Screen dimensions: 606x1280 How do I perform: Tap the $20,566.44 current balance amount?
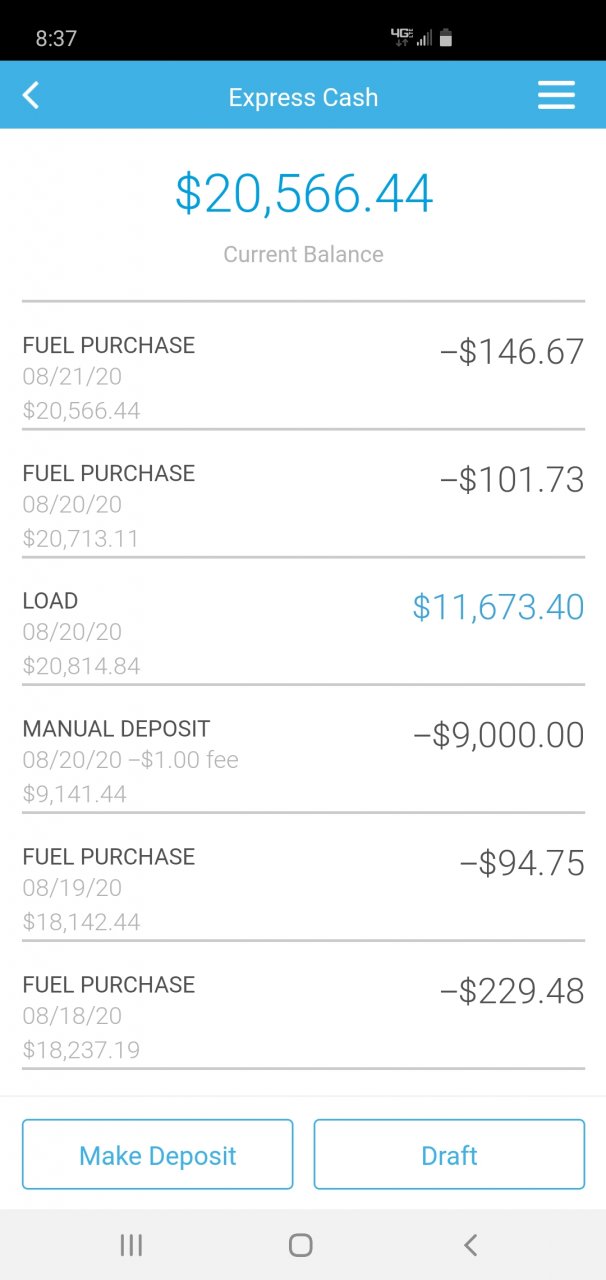[303, 194]
